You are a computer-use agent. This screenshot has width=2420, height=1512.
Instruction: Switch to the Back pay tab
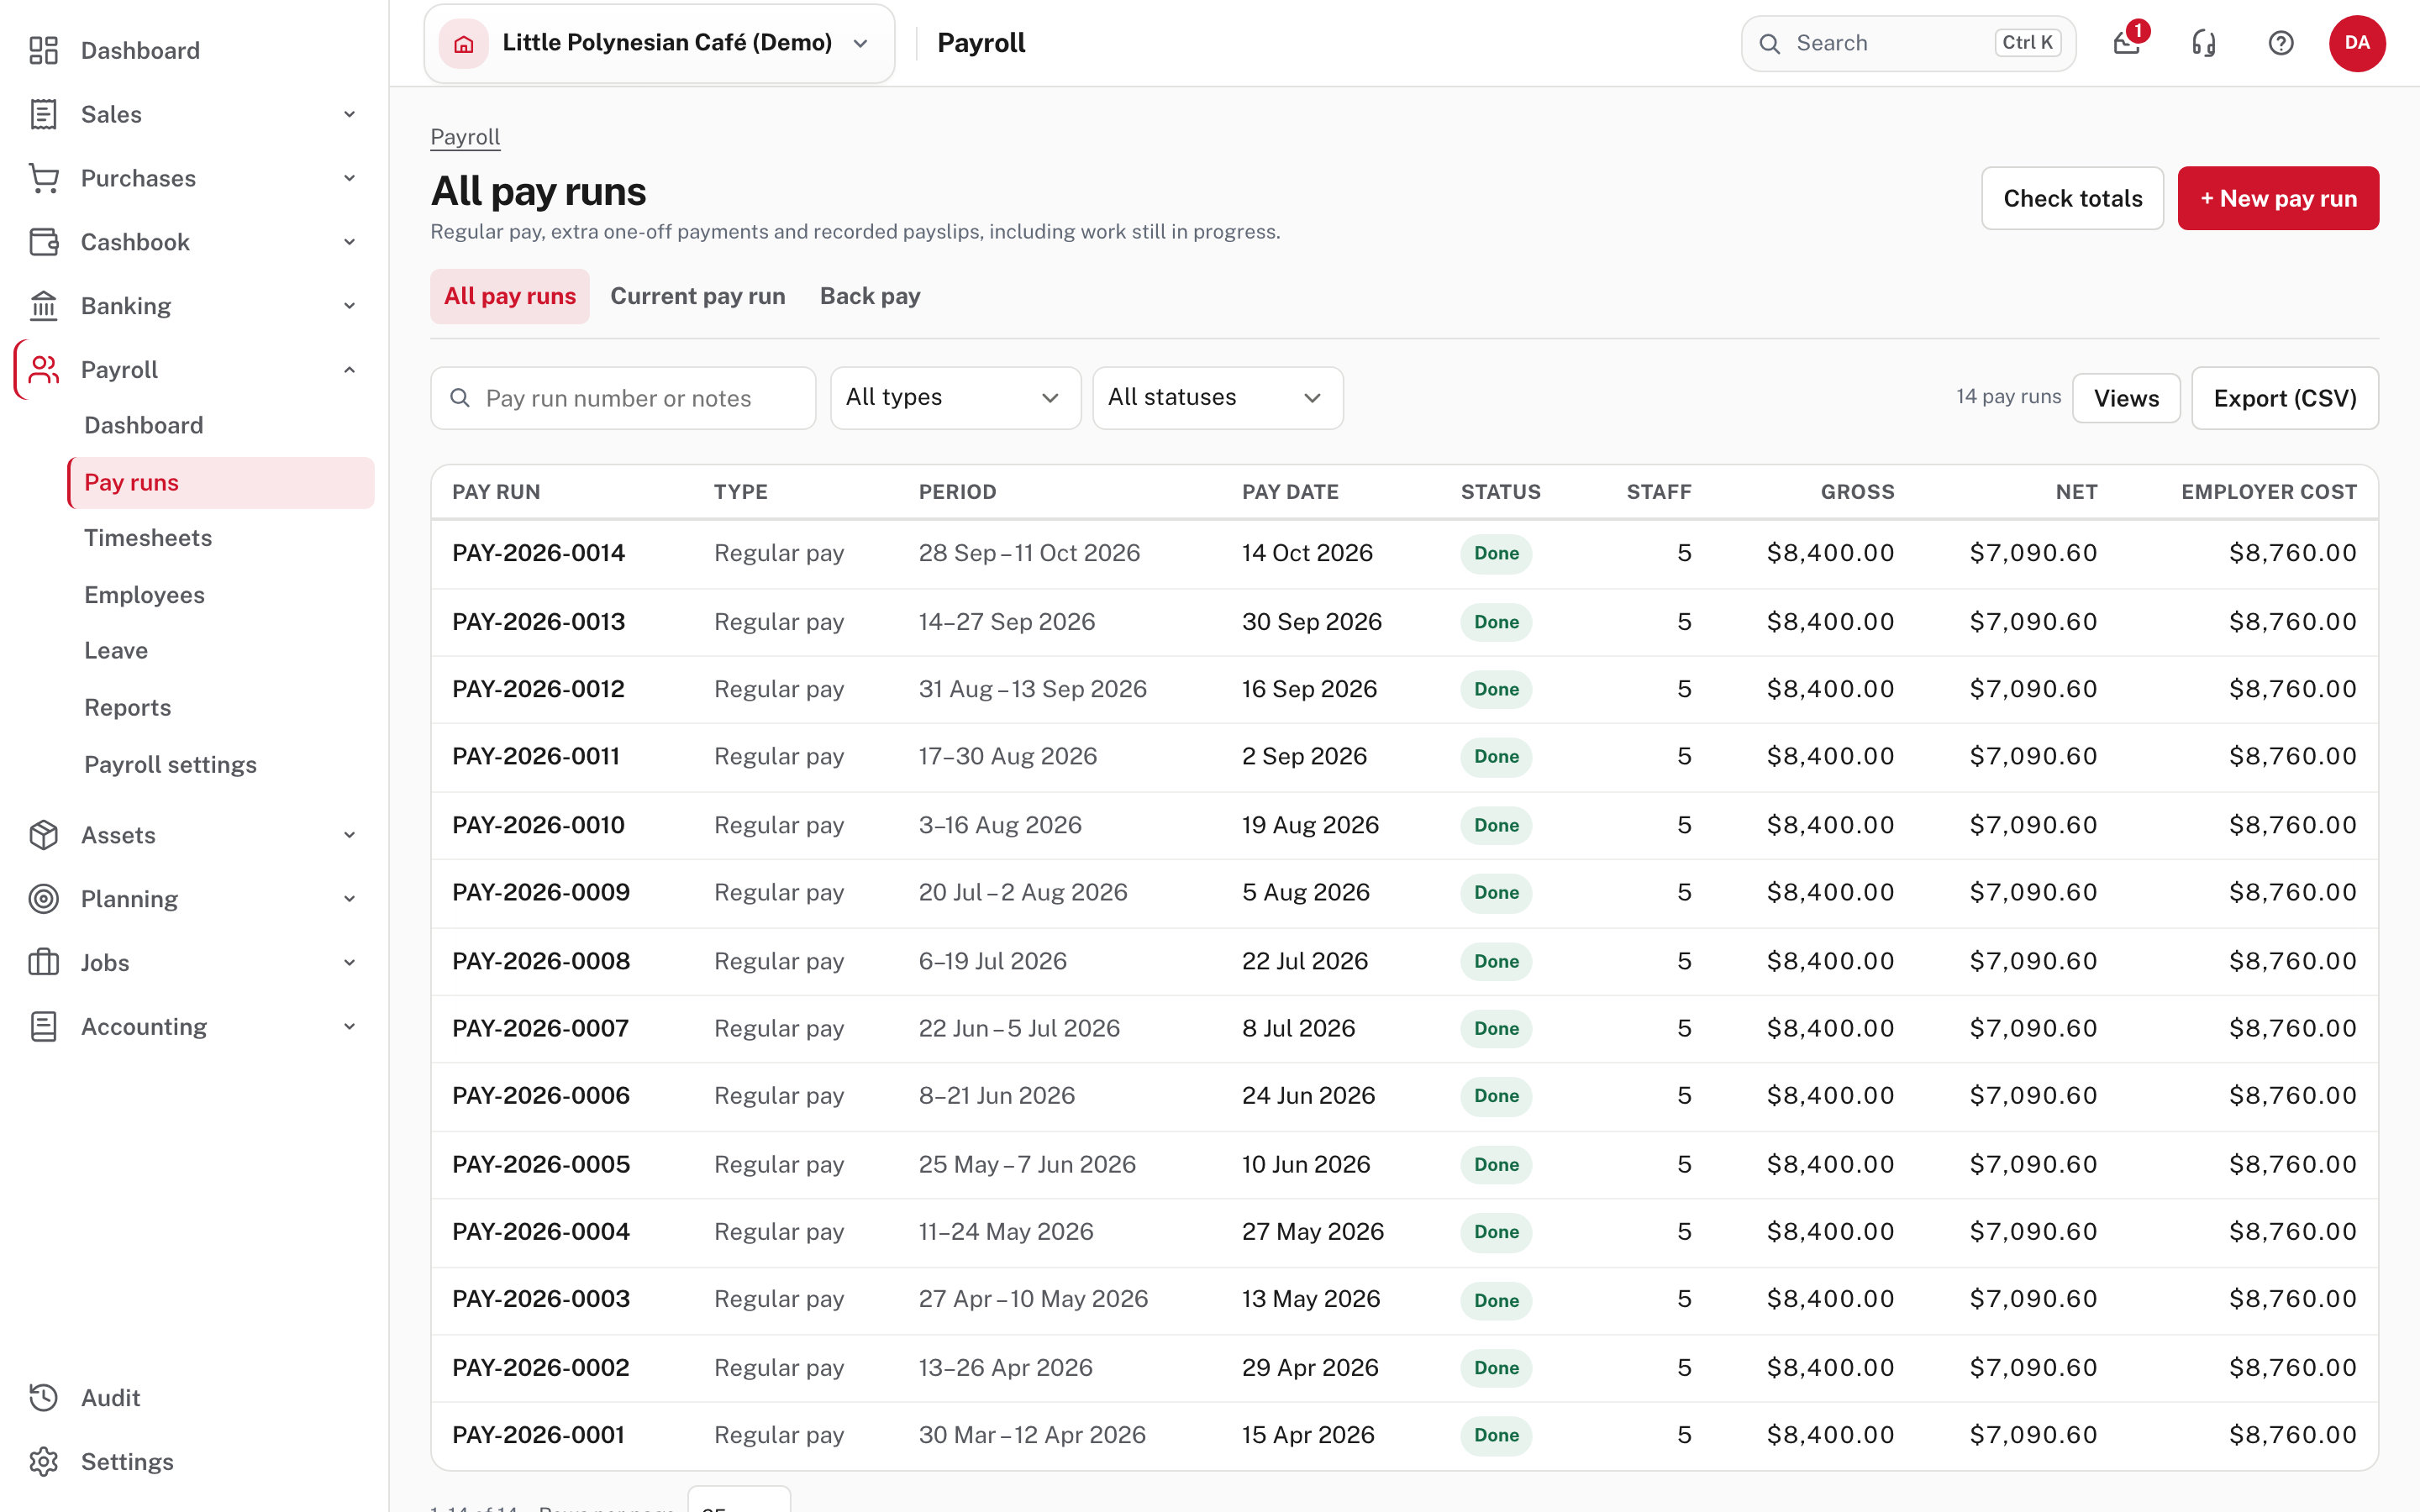(x=870, y=296)
